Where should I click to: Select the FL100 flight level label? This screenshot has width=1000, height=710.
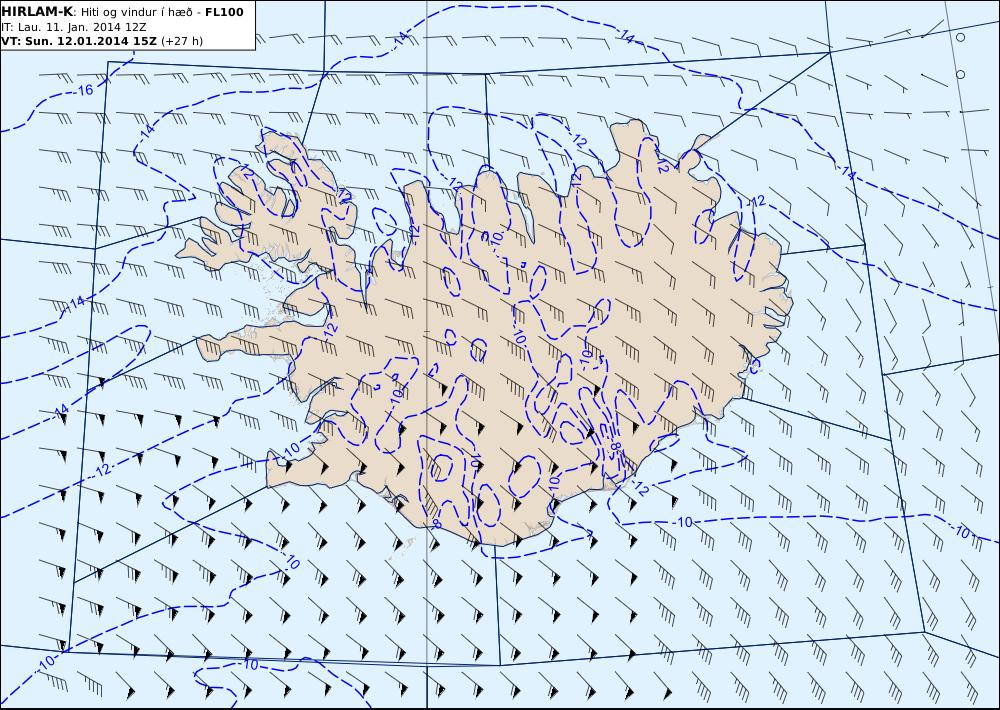tap(224, 12)
